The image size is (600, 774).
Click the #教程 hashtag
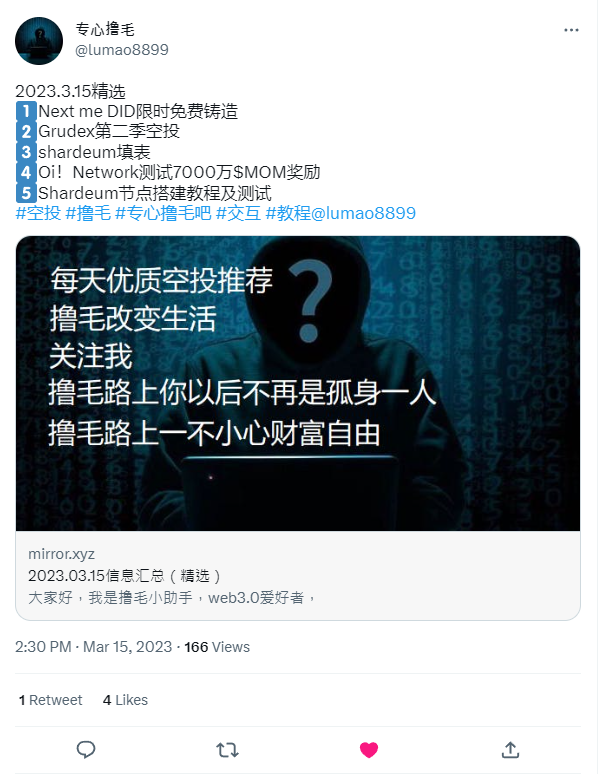pyautogui.click(x=288, y=213)
